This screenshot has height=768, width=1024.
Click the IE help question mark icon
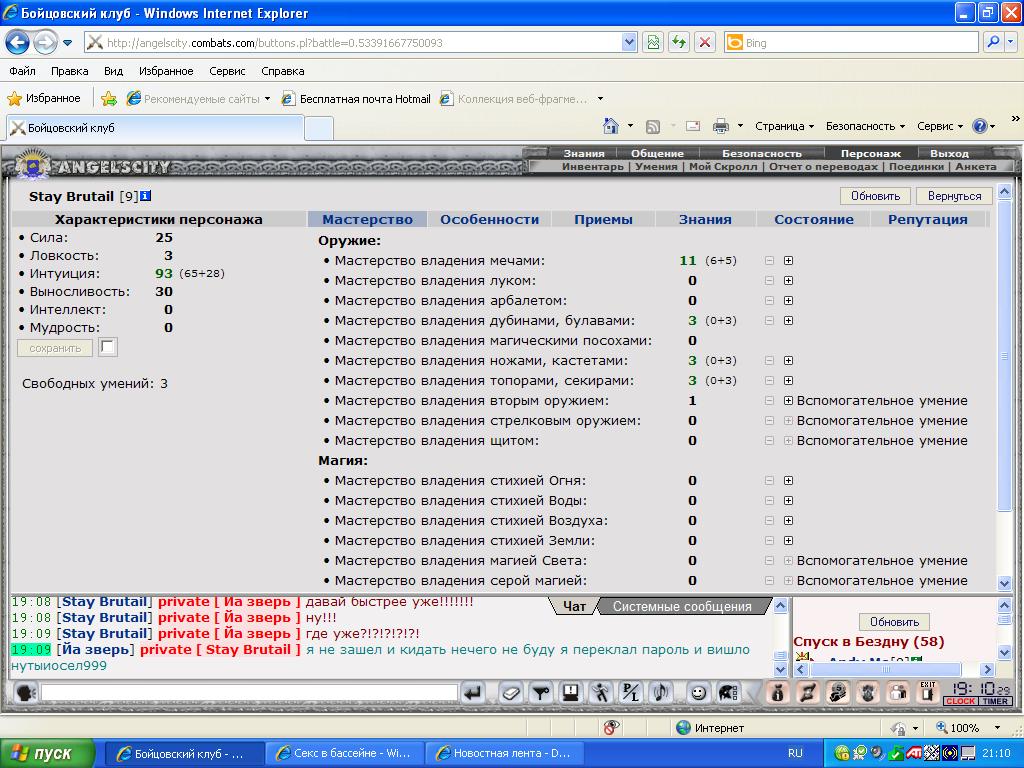pos(980,126)
